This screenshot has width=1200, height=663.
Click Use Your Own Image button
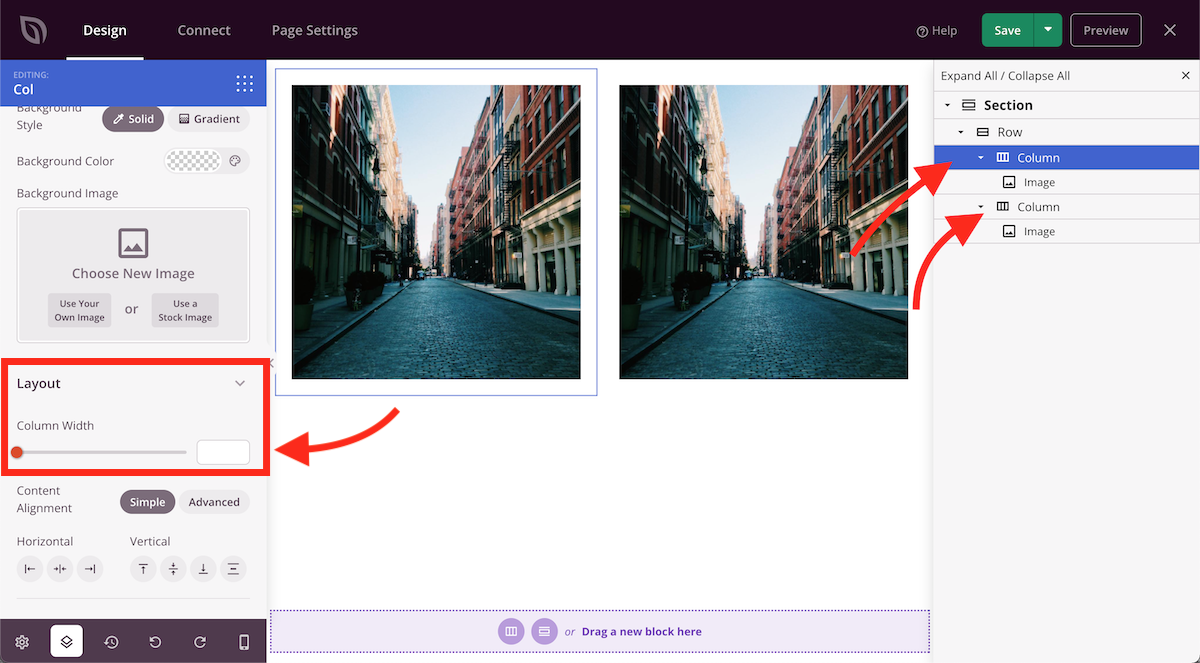80,310
